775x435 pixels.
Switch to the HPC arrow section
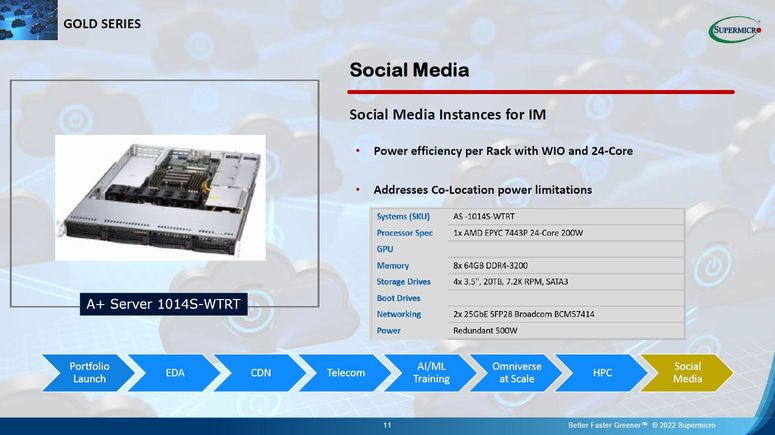[602, 373]
